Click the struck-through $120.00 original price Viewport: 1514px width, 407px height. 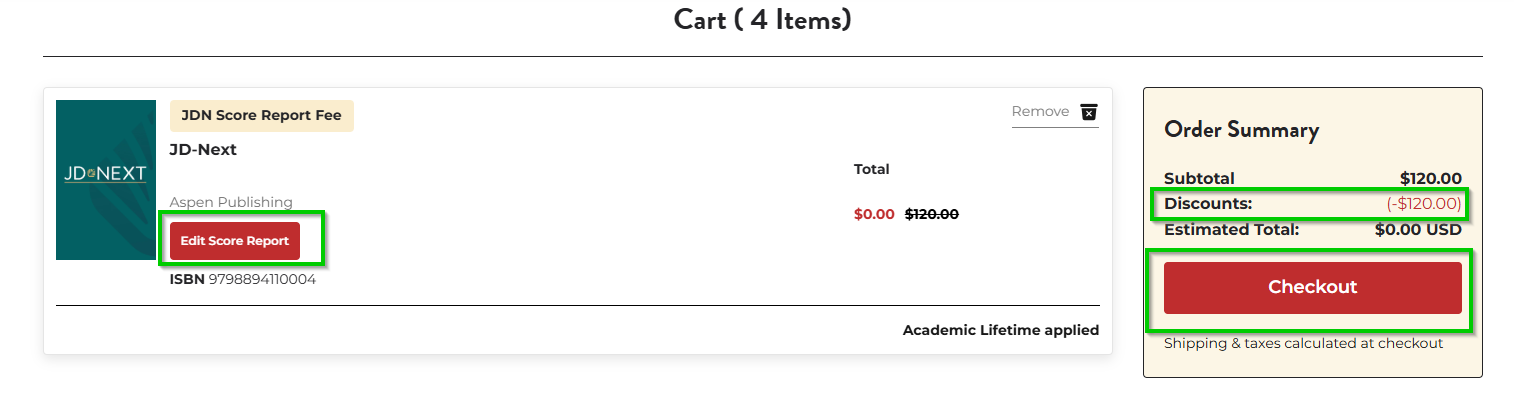(x=931, y=214)
